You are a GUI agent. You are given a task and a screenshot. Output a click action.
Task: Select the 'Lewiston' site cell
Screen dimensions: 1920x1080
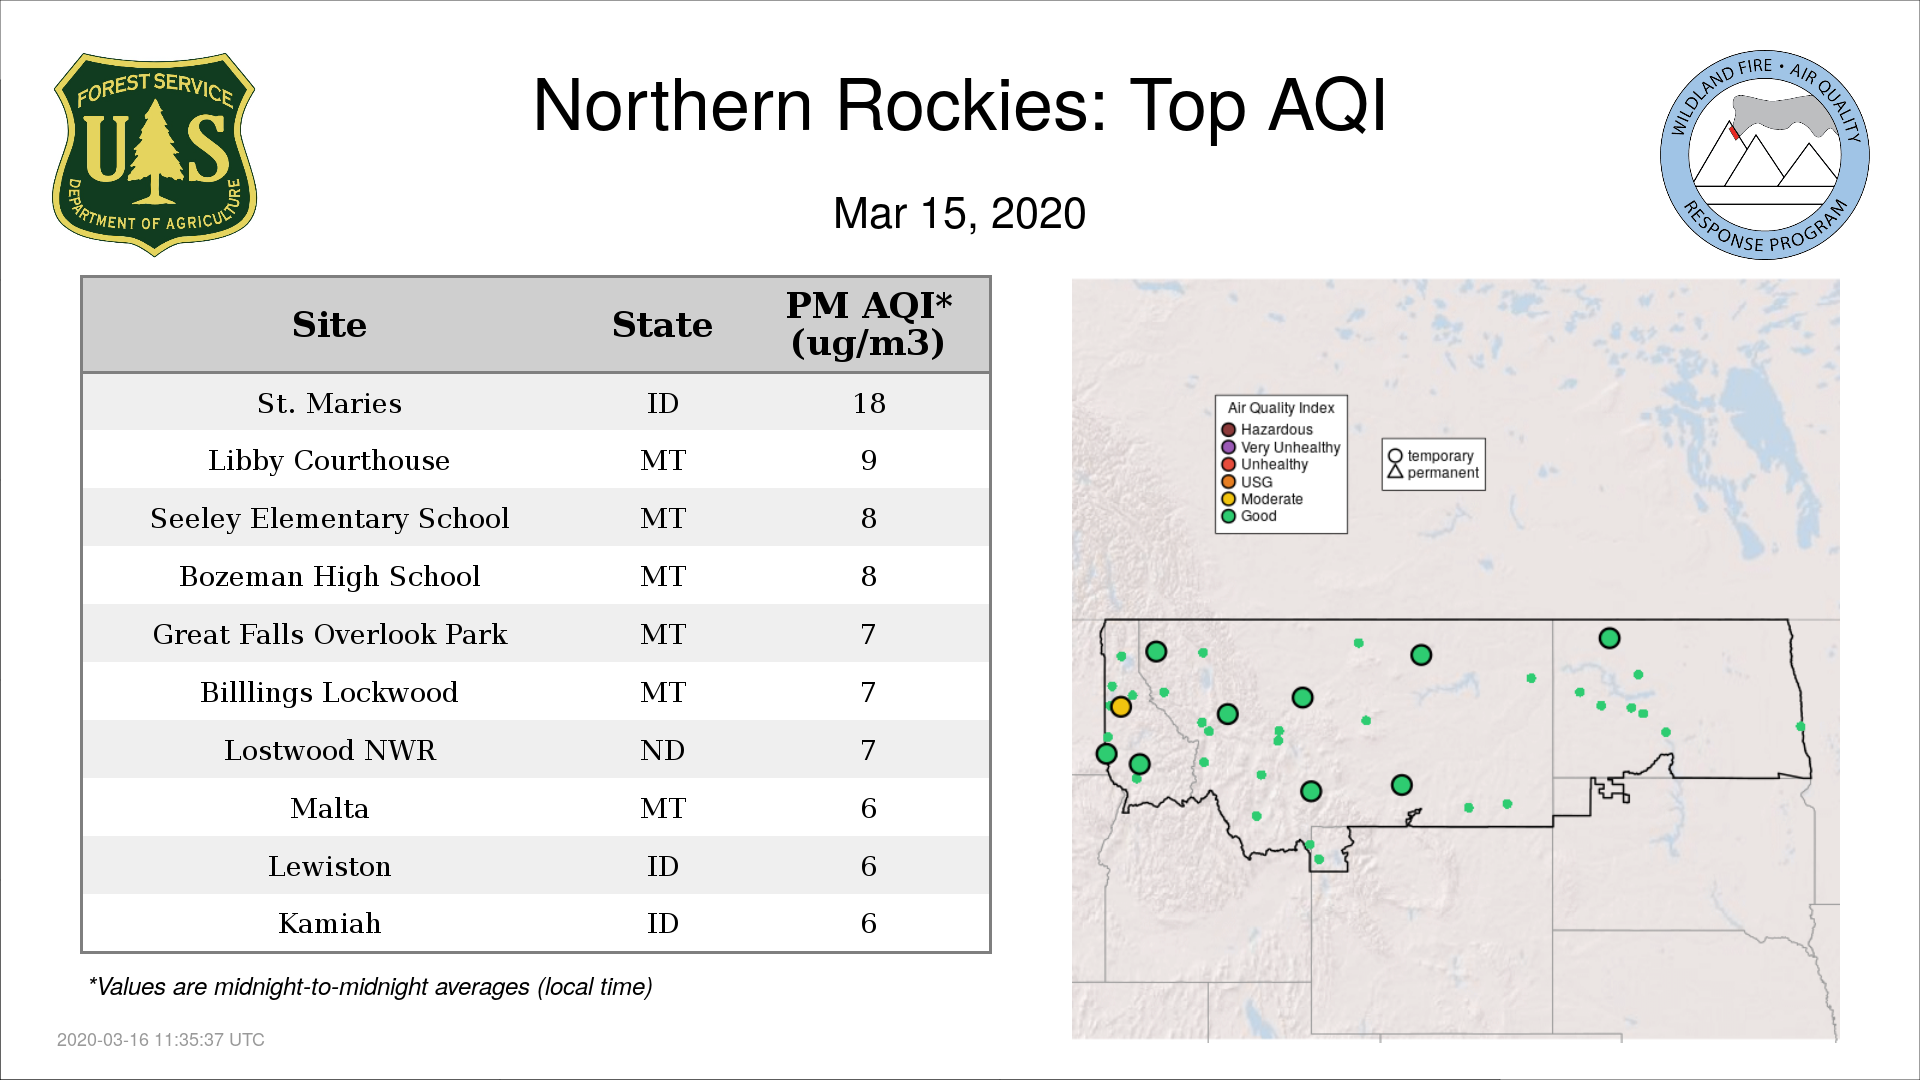[329, 867]
